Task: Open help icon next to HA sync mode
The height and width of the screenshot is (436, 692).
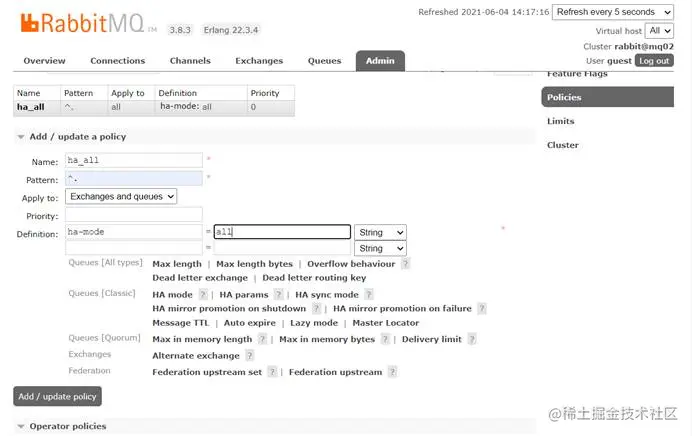Action: tap(369, 294)
